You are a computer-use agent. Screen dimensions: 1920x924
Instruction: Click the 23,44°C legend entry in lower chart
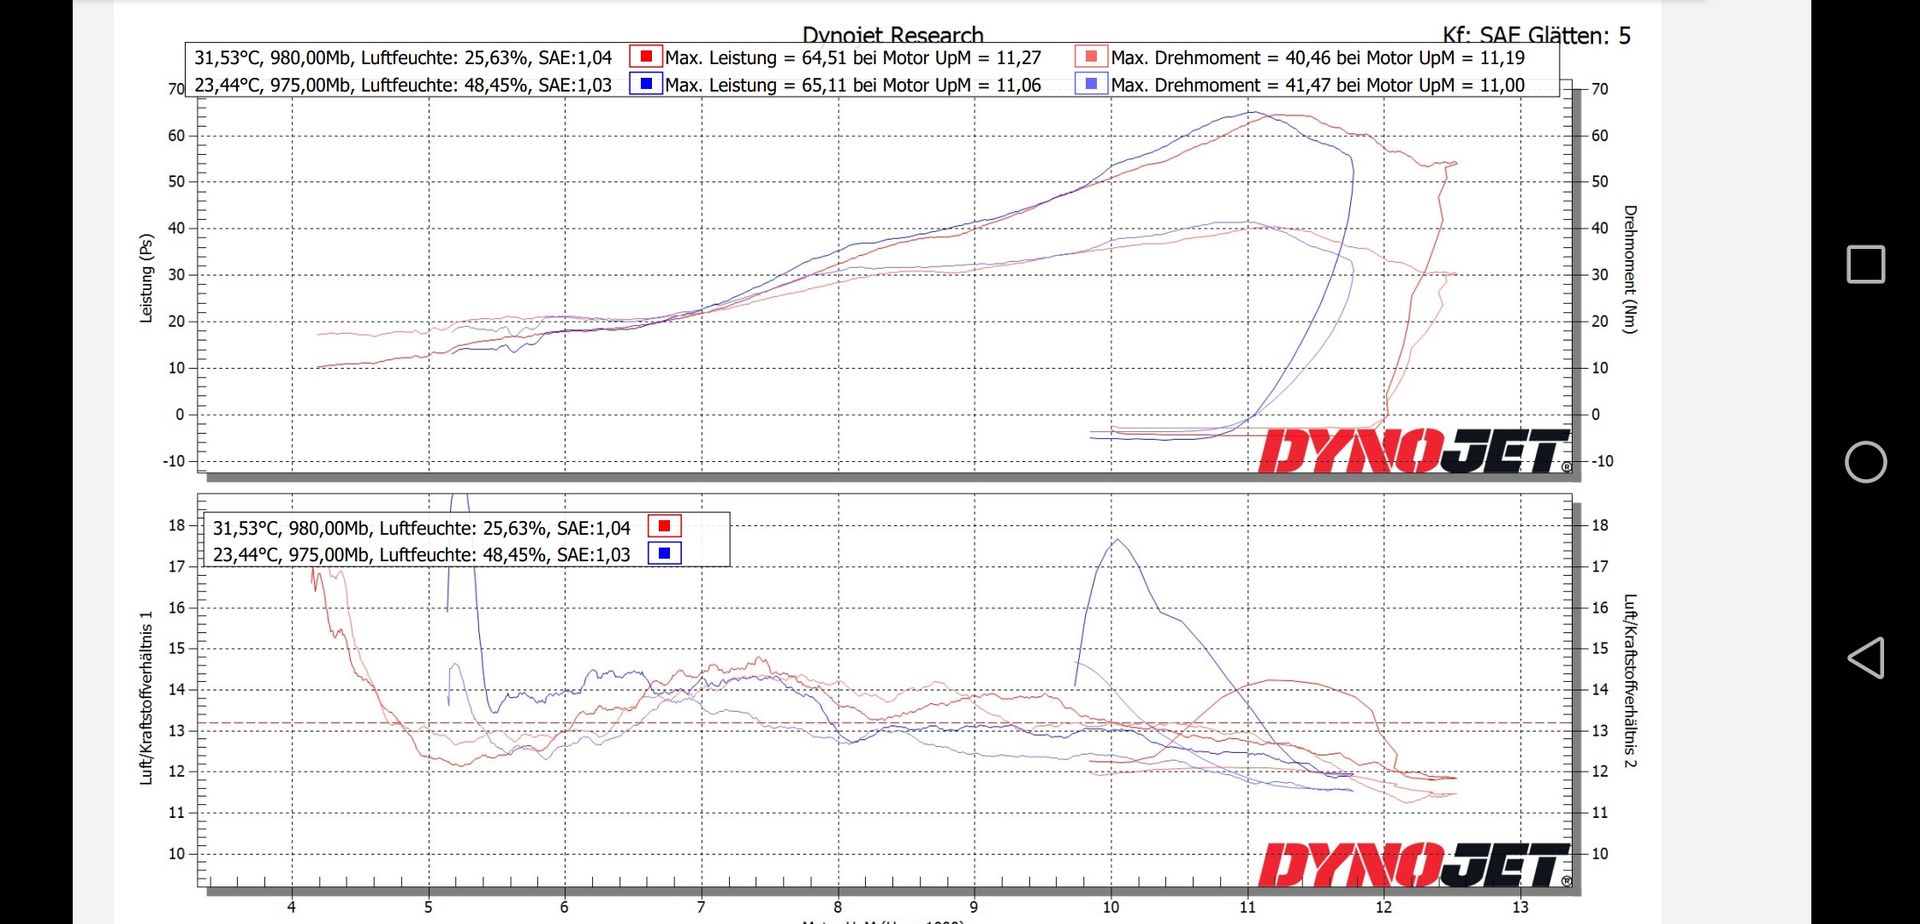click(421, 554)
